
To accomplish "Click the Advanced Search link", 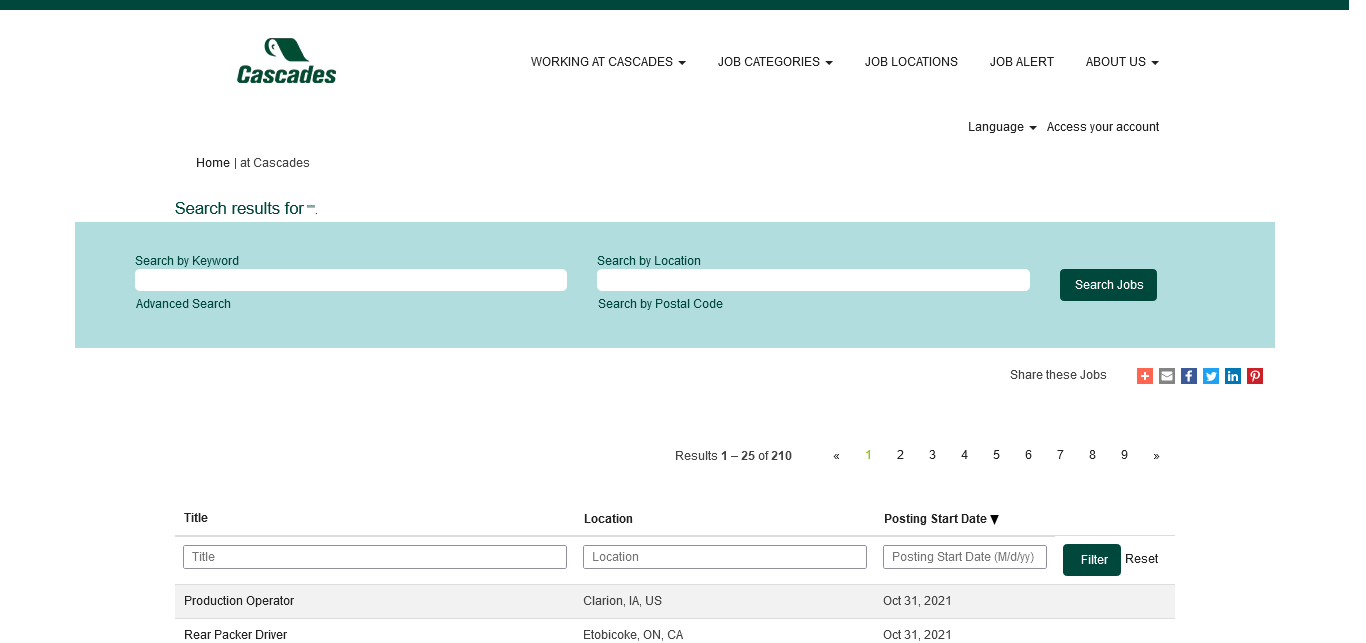I will [x=183, y=304].
